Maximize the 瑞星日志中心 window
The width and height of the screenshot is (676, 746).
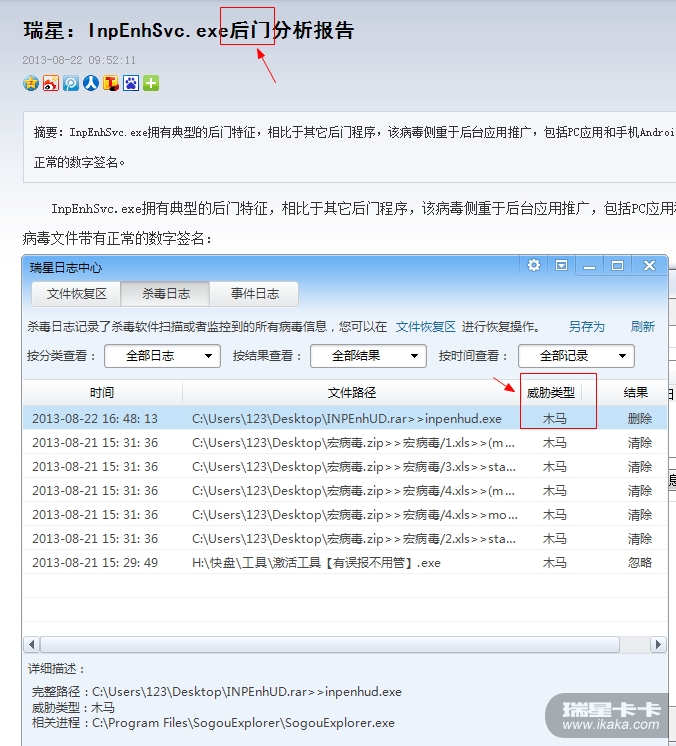tap(617, 265)
